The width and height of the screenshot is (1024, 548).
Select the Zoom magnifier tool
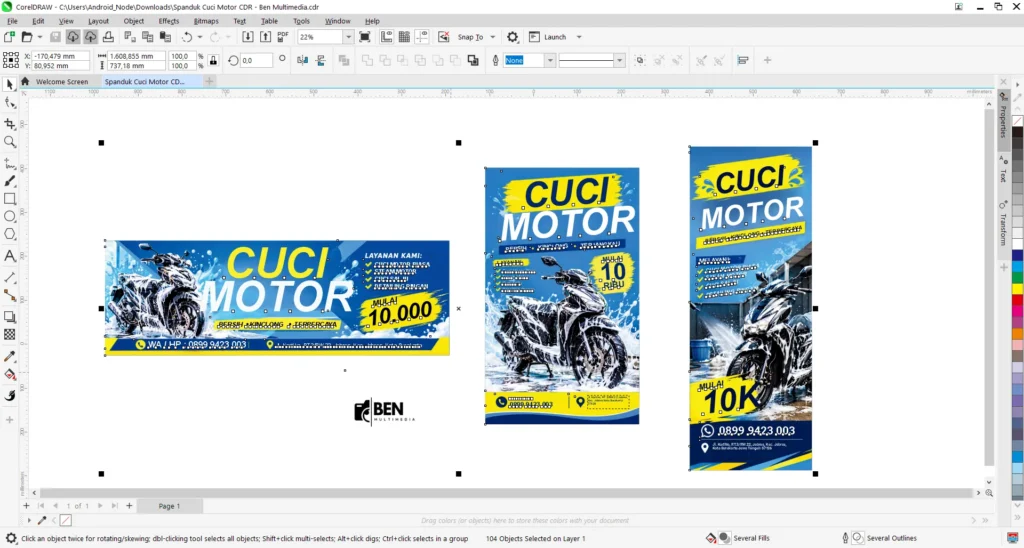coord(10,142)
